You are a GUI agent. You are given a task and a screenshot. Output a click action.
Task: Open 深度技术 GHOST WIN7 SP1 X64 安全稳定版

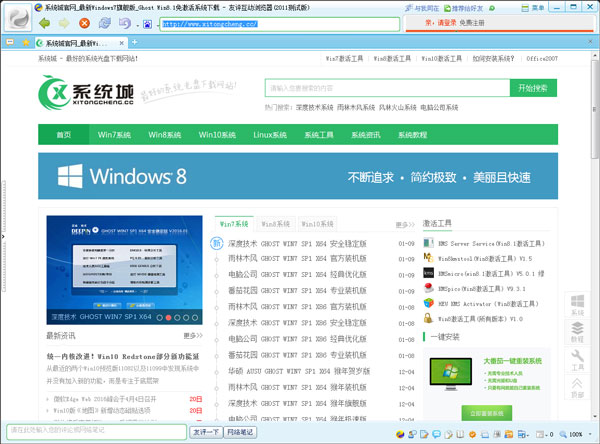[x=297, y=243]
